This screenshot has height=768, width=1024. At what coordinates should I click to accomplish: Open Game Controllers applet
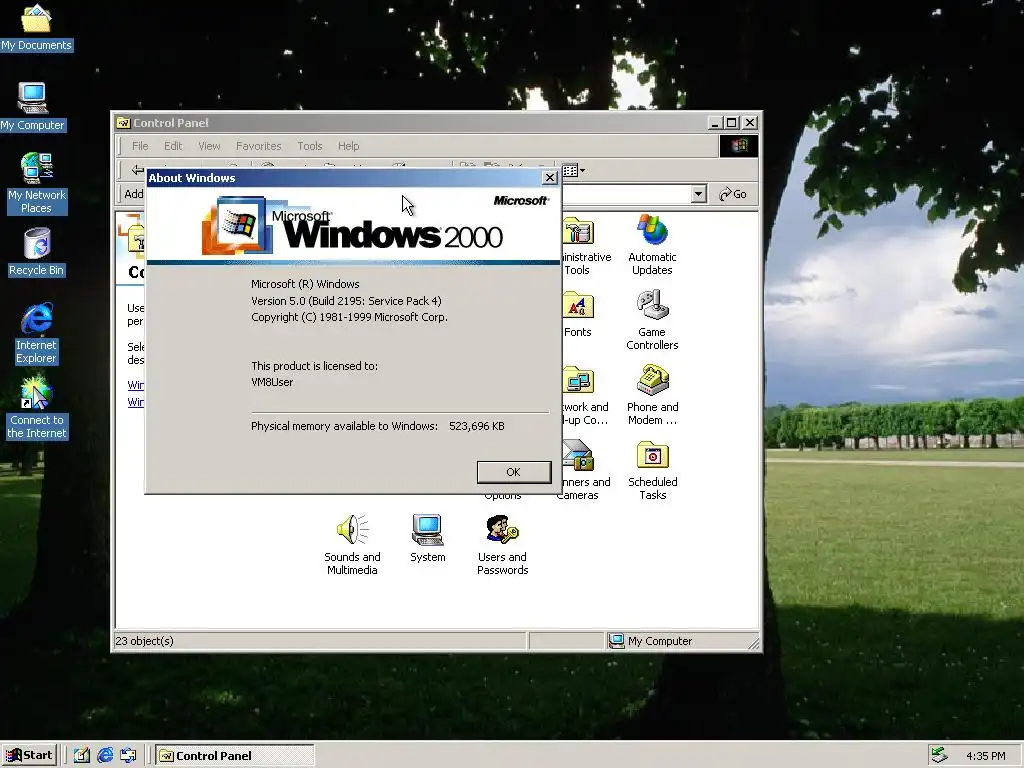[652, 320]
